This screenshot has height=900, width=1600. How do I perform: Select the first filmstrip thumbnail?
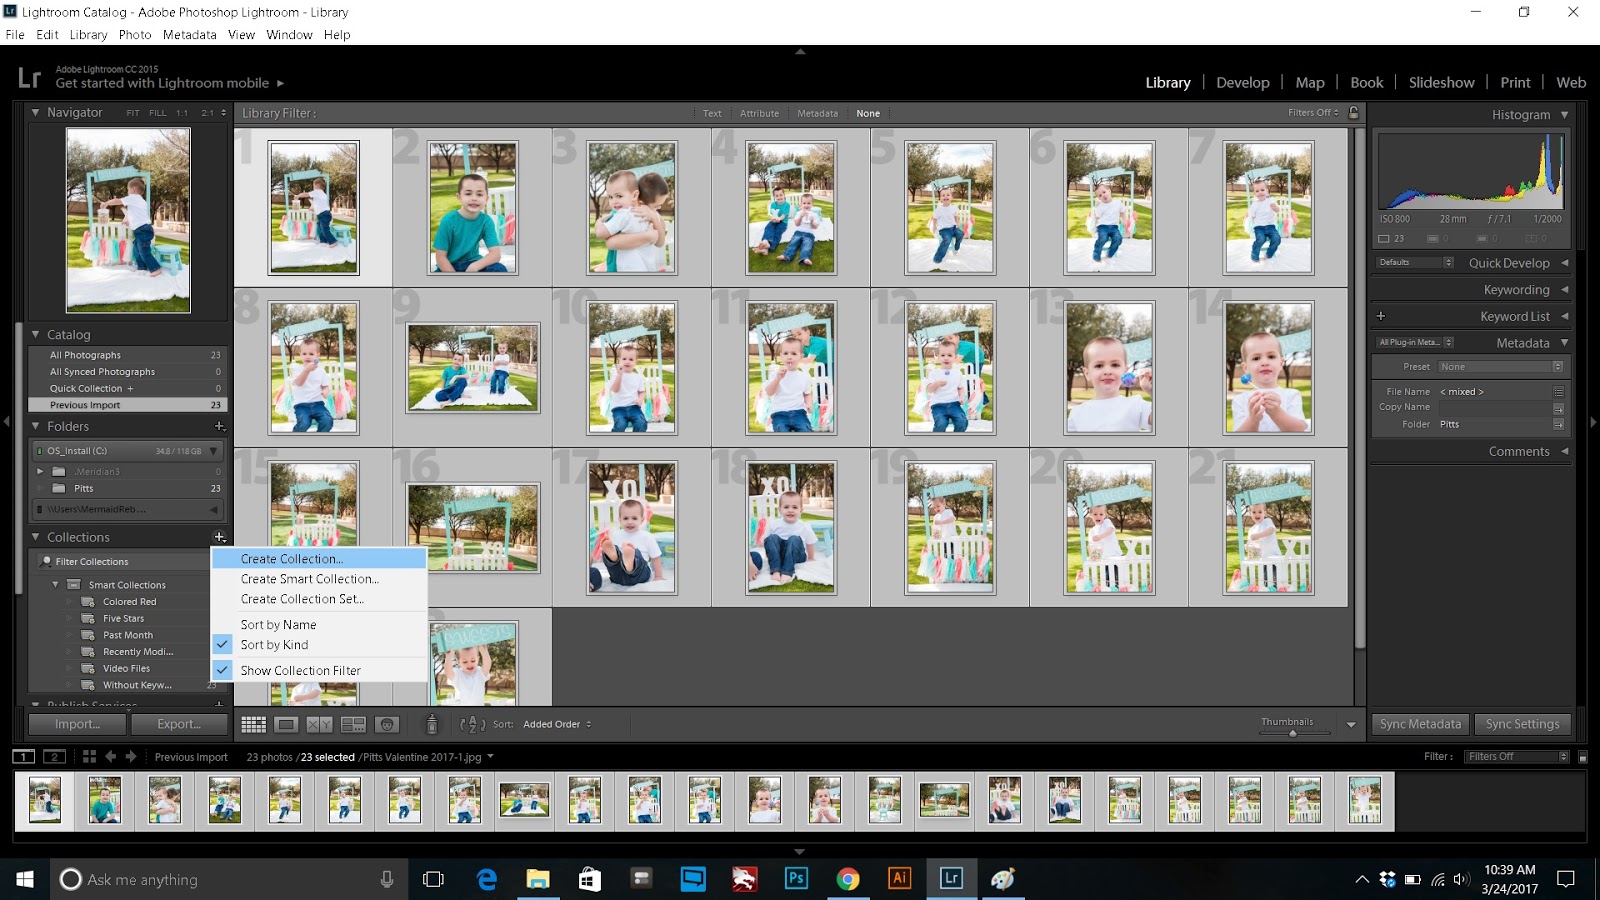(44, 800)
